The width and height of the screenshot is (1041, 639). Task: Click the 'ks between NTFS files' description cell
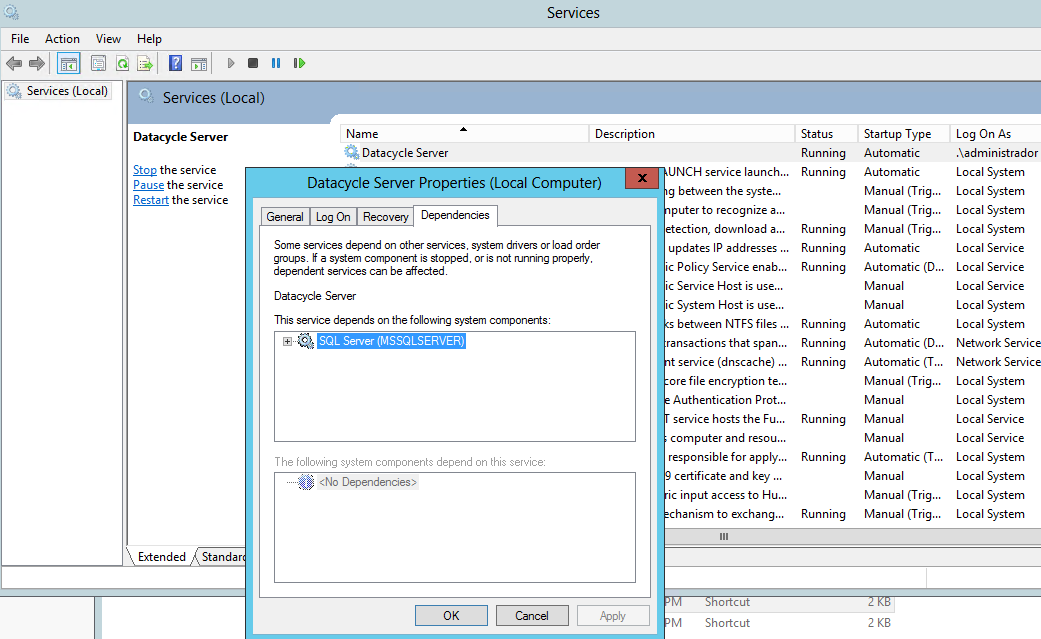tap(726, 324)
